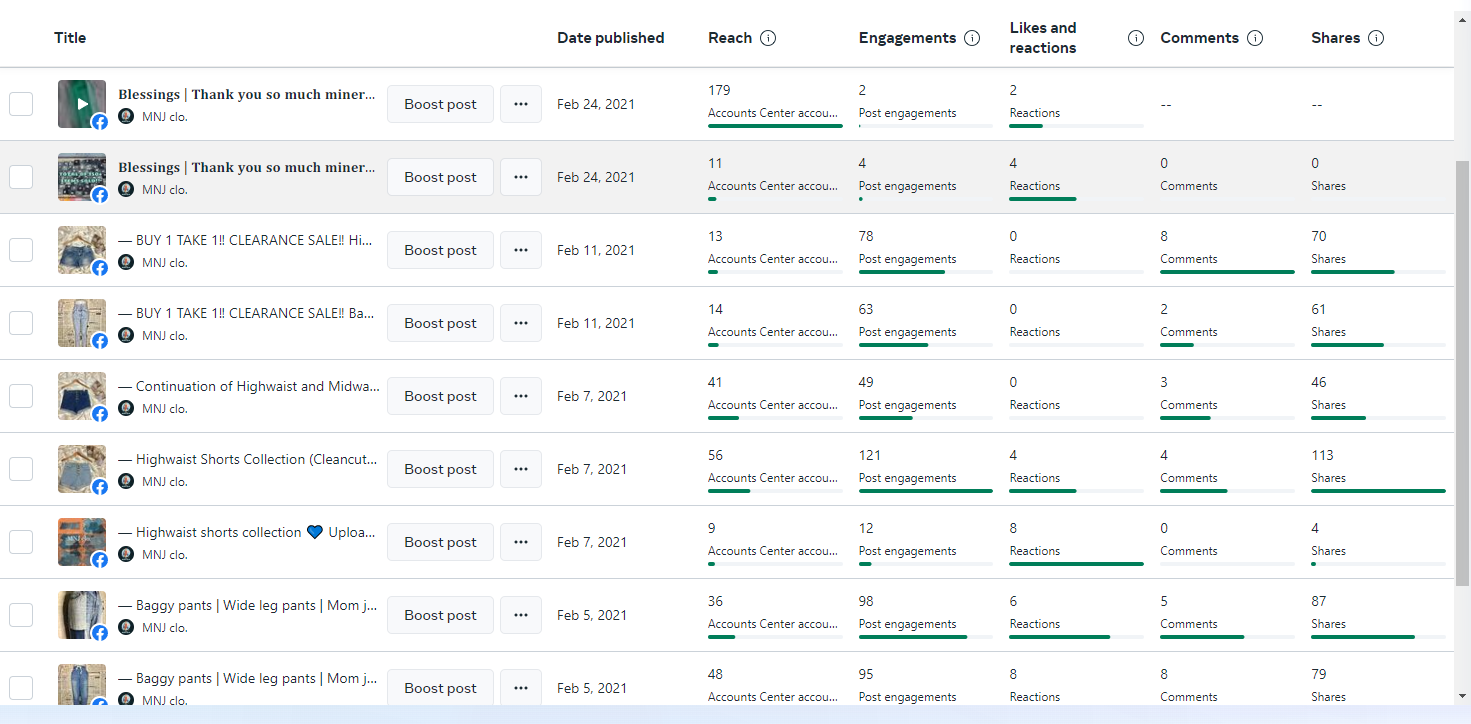Open the Highwaist shorts collection blue heart post title

(x=247, y=532)
